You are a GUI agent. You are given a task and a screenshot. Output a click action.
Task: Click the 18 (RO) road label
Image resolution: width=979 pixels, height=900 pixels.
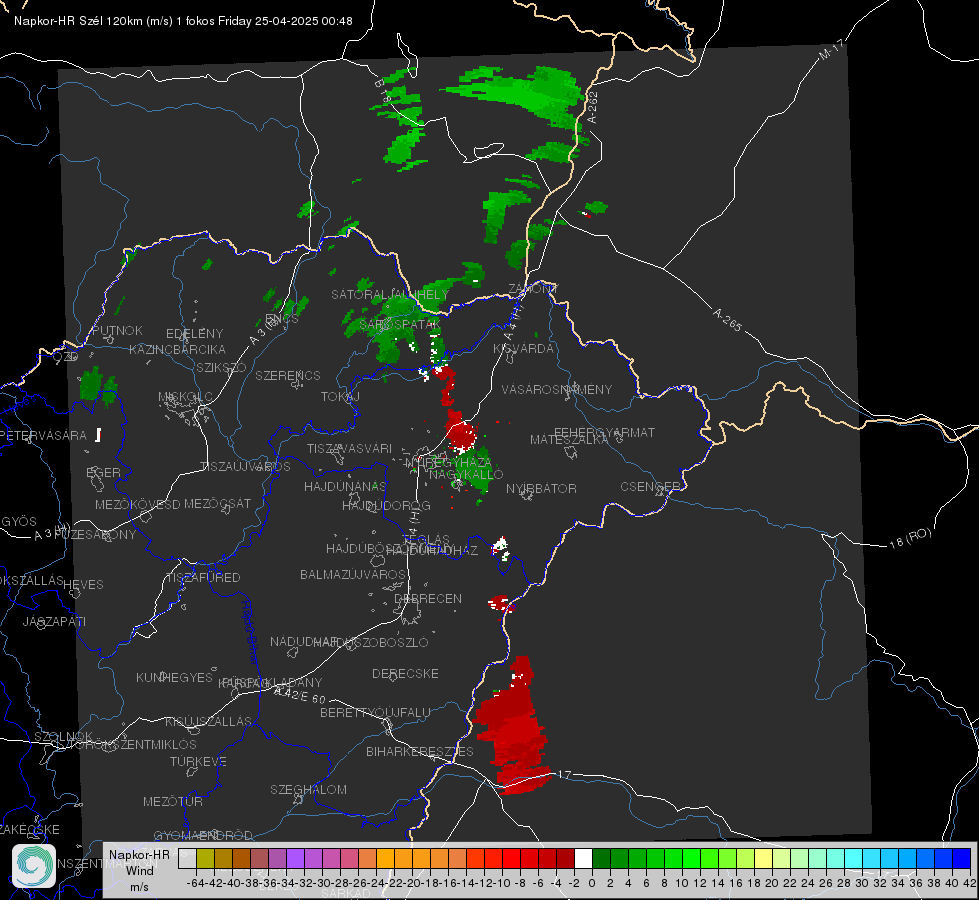[x=910, y=538]
